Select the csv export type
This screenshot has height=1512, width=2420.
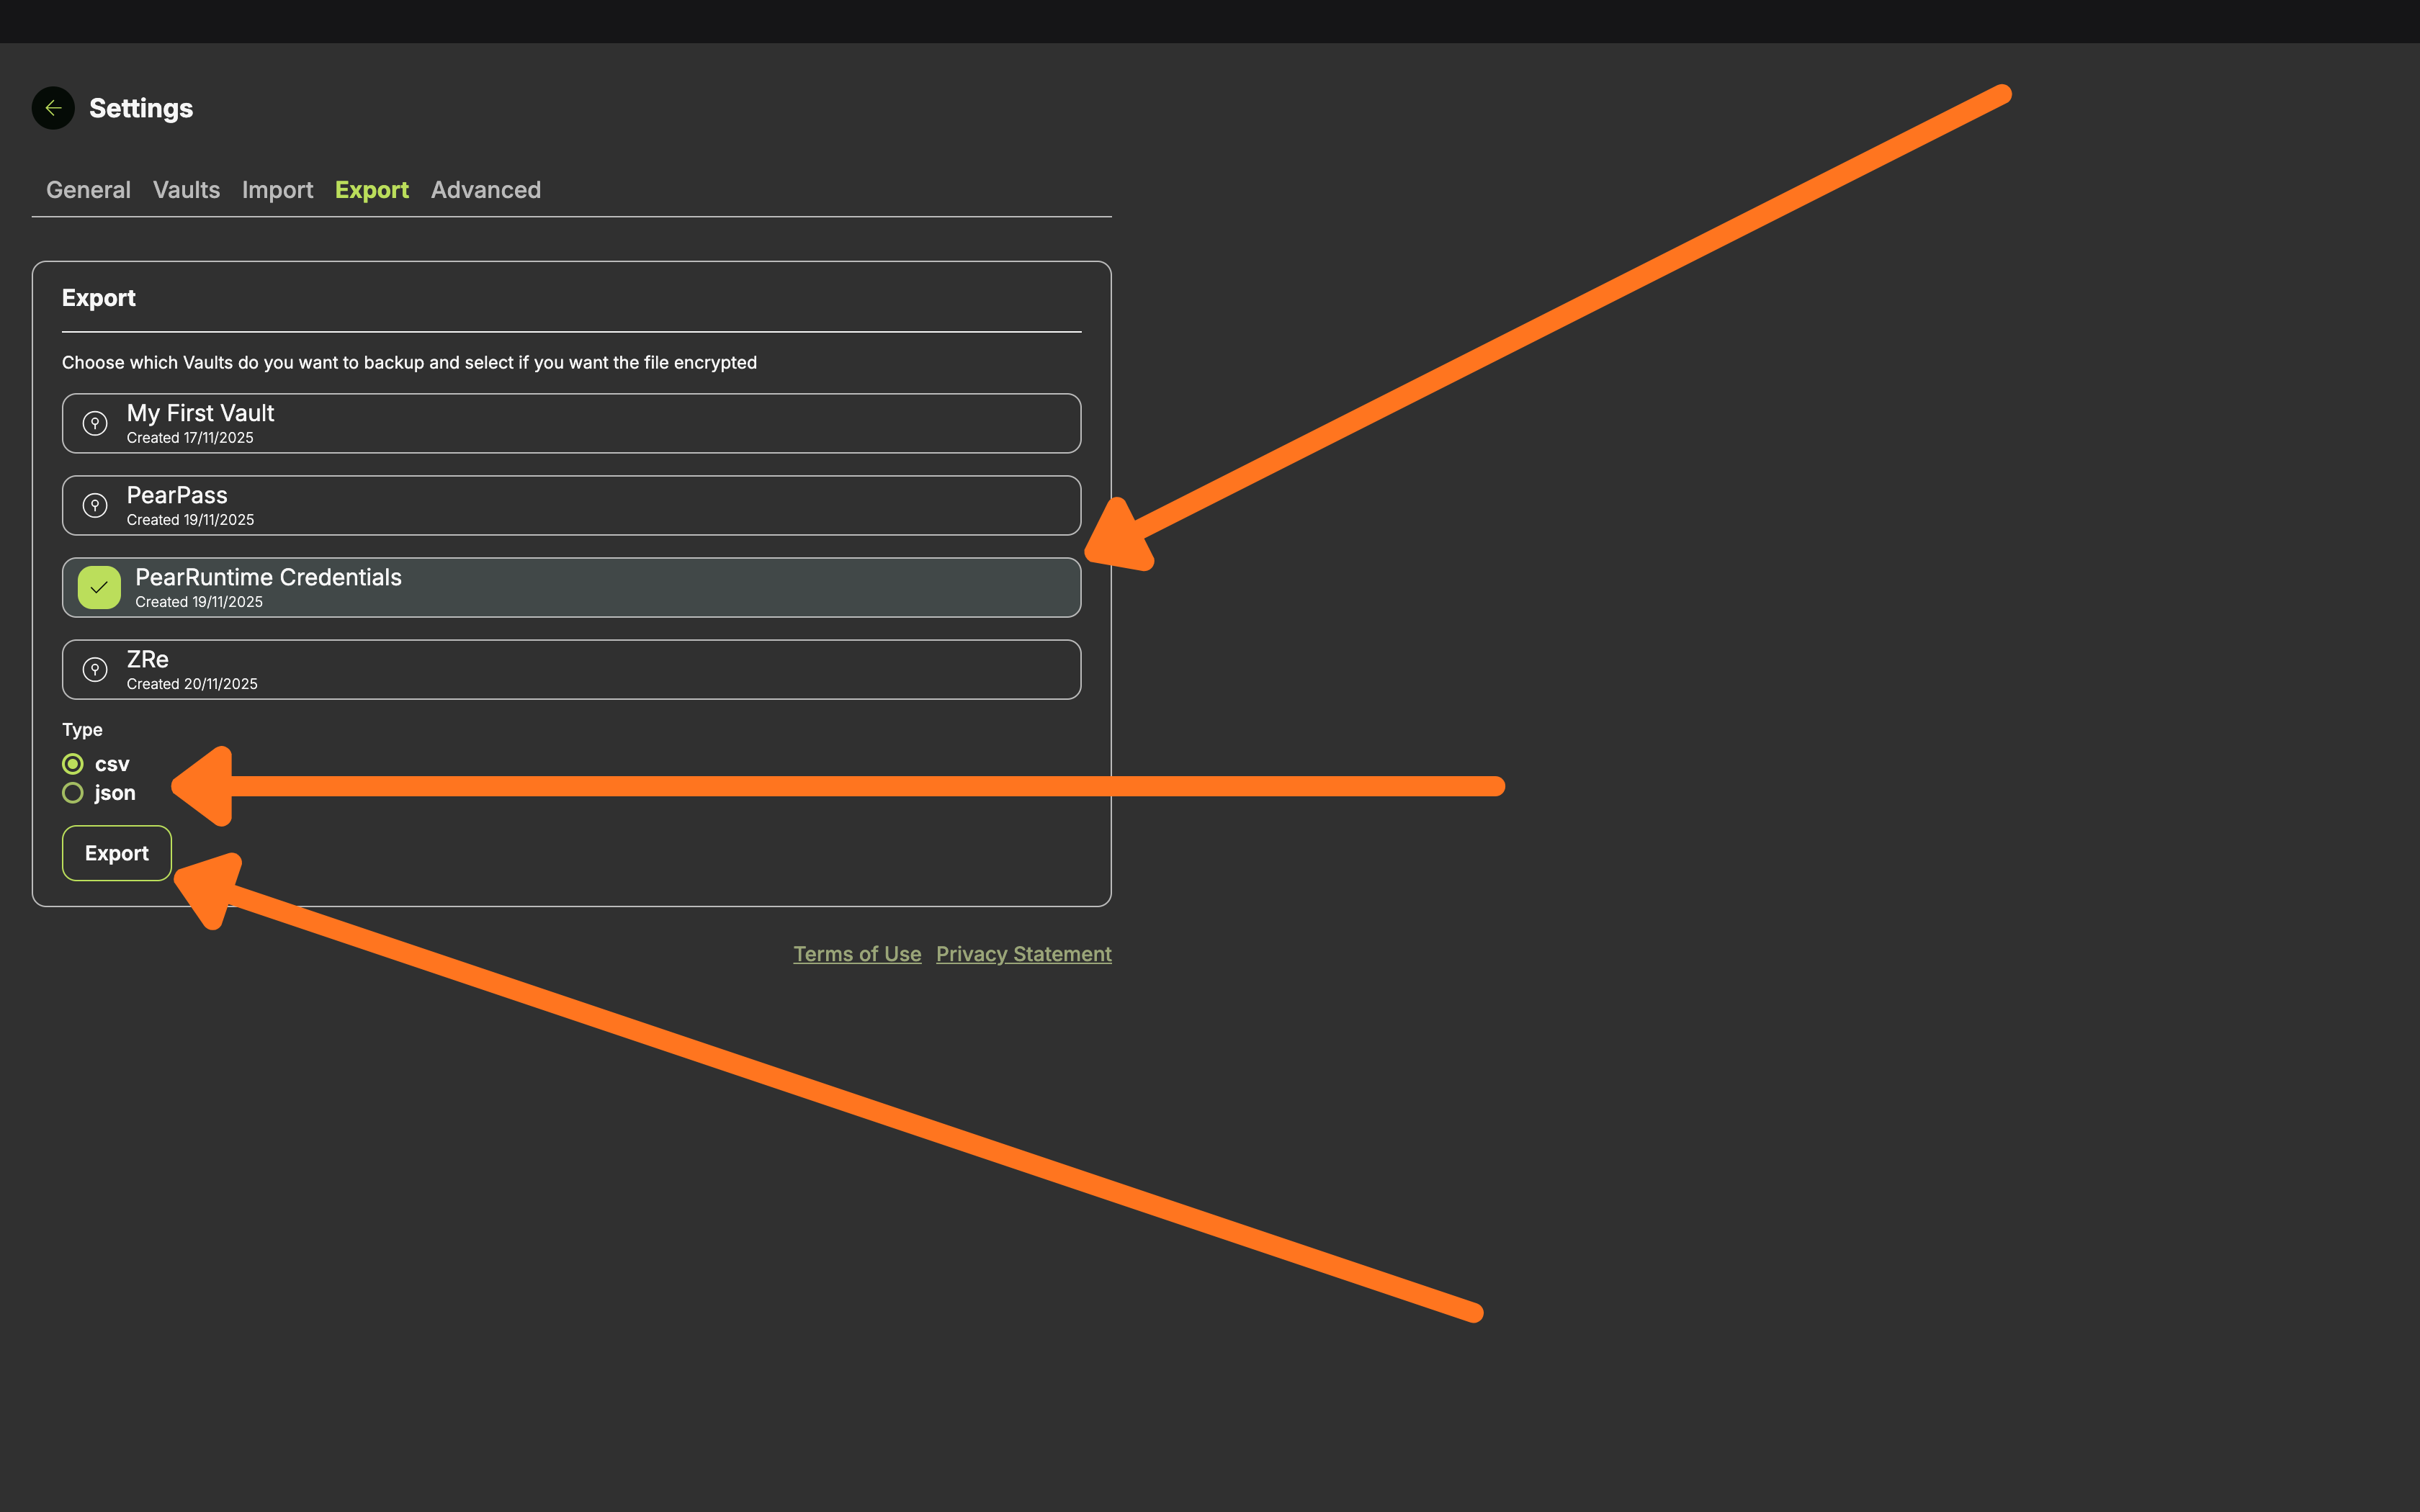pos(73,764)
